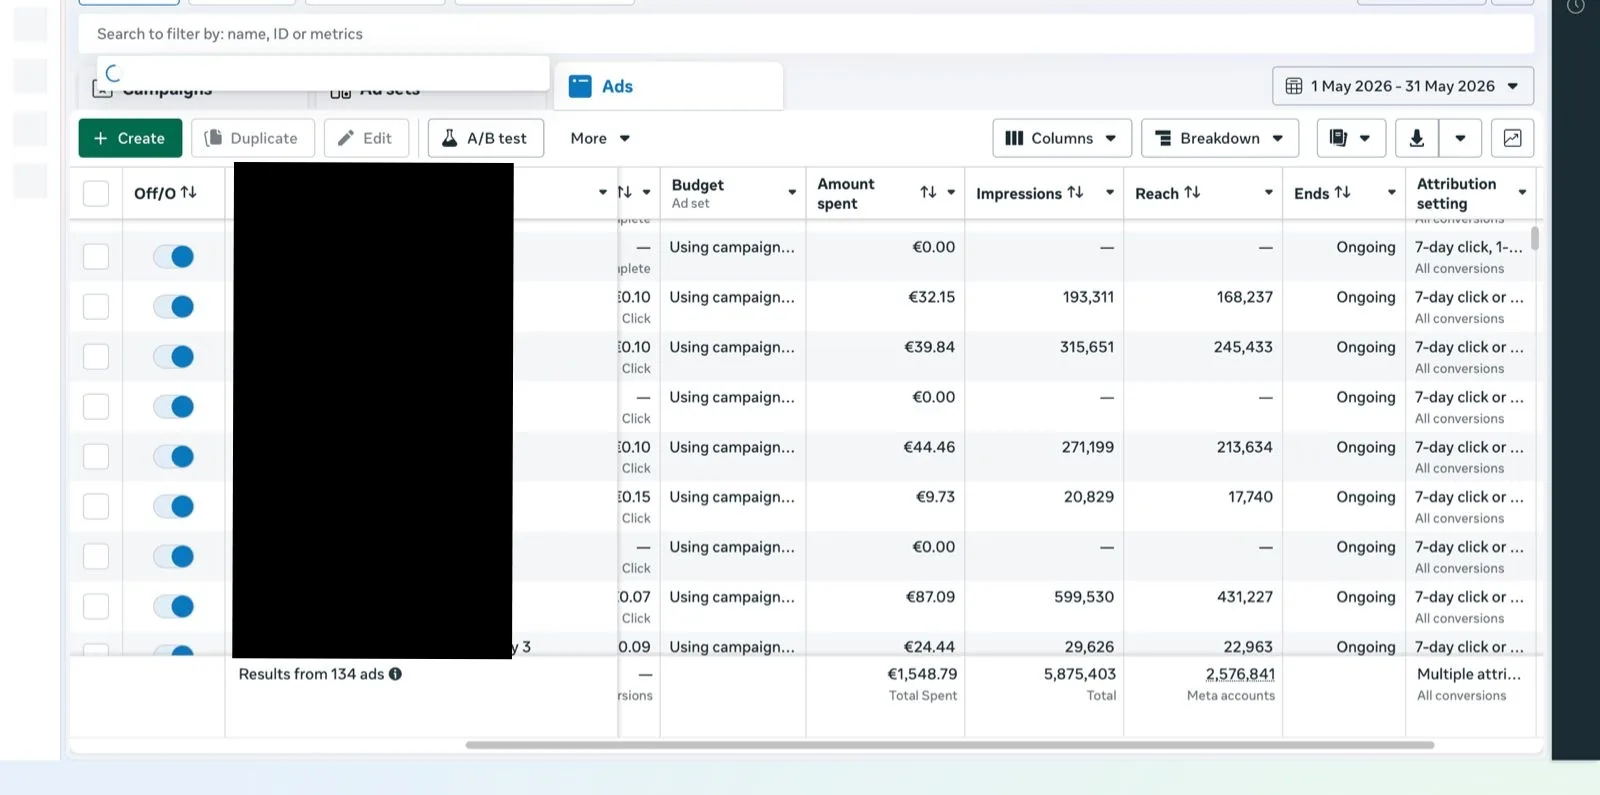Click the Duplicate button

point(253,138)
